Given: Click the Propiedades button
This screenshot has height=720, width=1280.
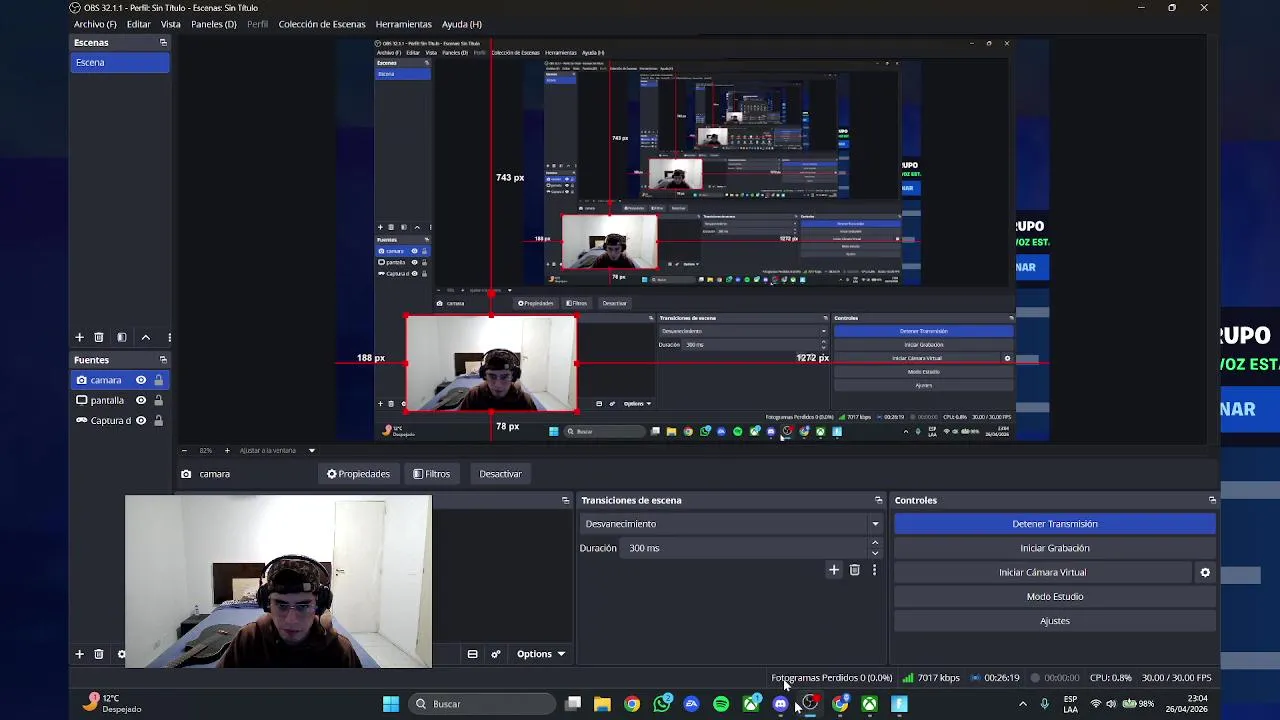Looking at the screenshot, I should (x=358, y=474).
